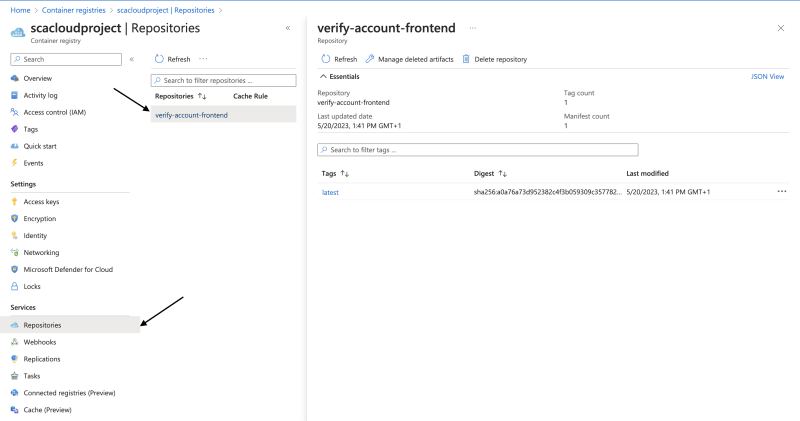Click the Identity icon

pos(14,235)
